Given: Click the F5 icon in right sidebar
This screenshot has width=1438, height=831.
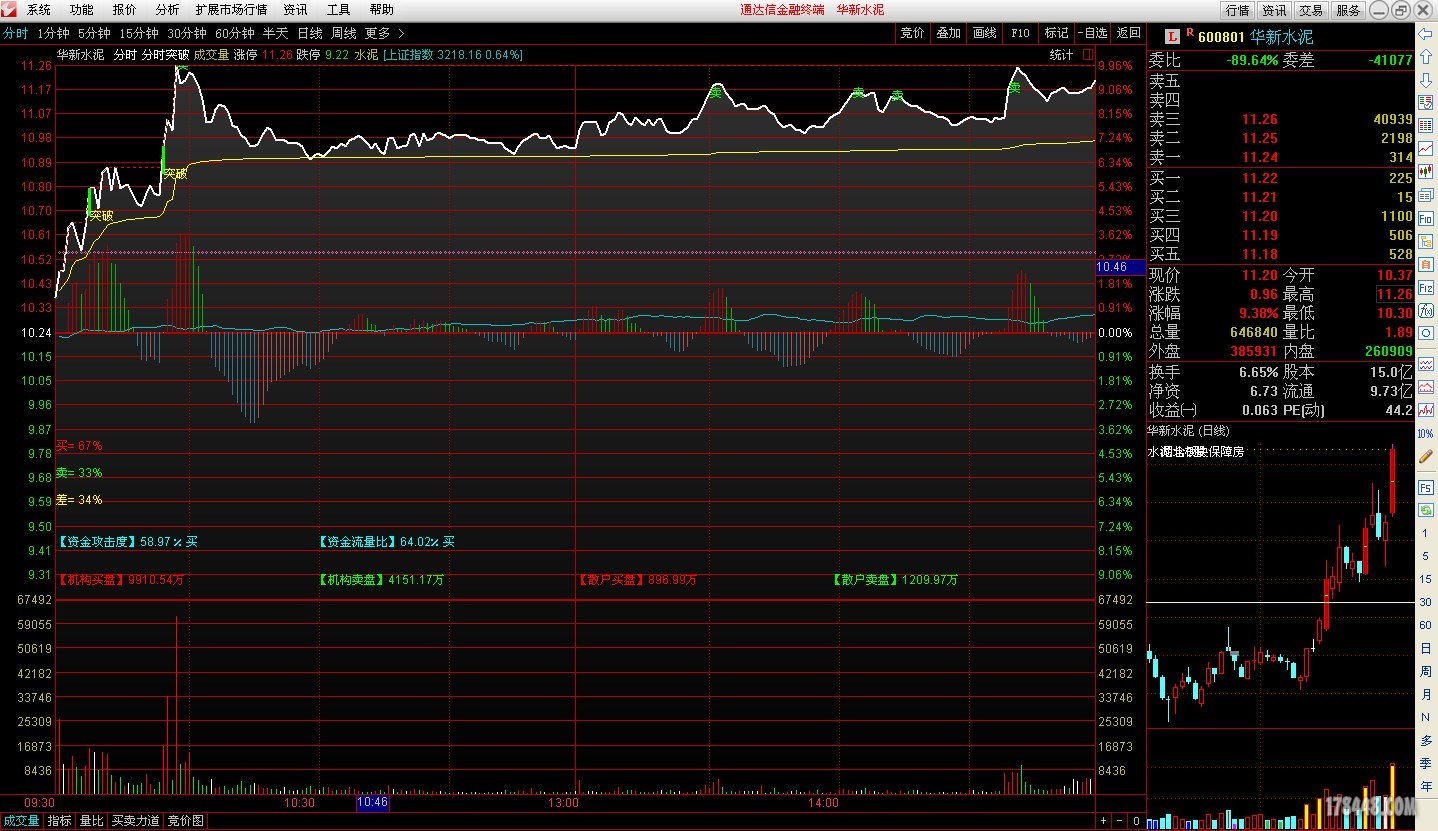Looking at the screenshot, I should (x=1426, y=487).
